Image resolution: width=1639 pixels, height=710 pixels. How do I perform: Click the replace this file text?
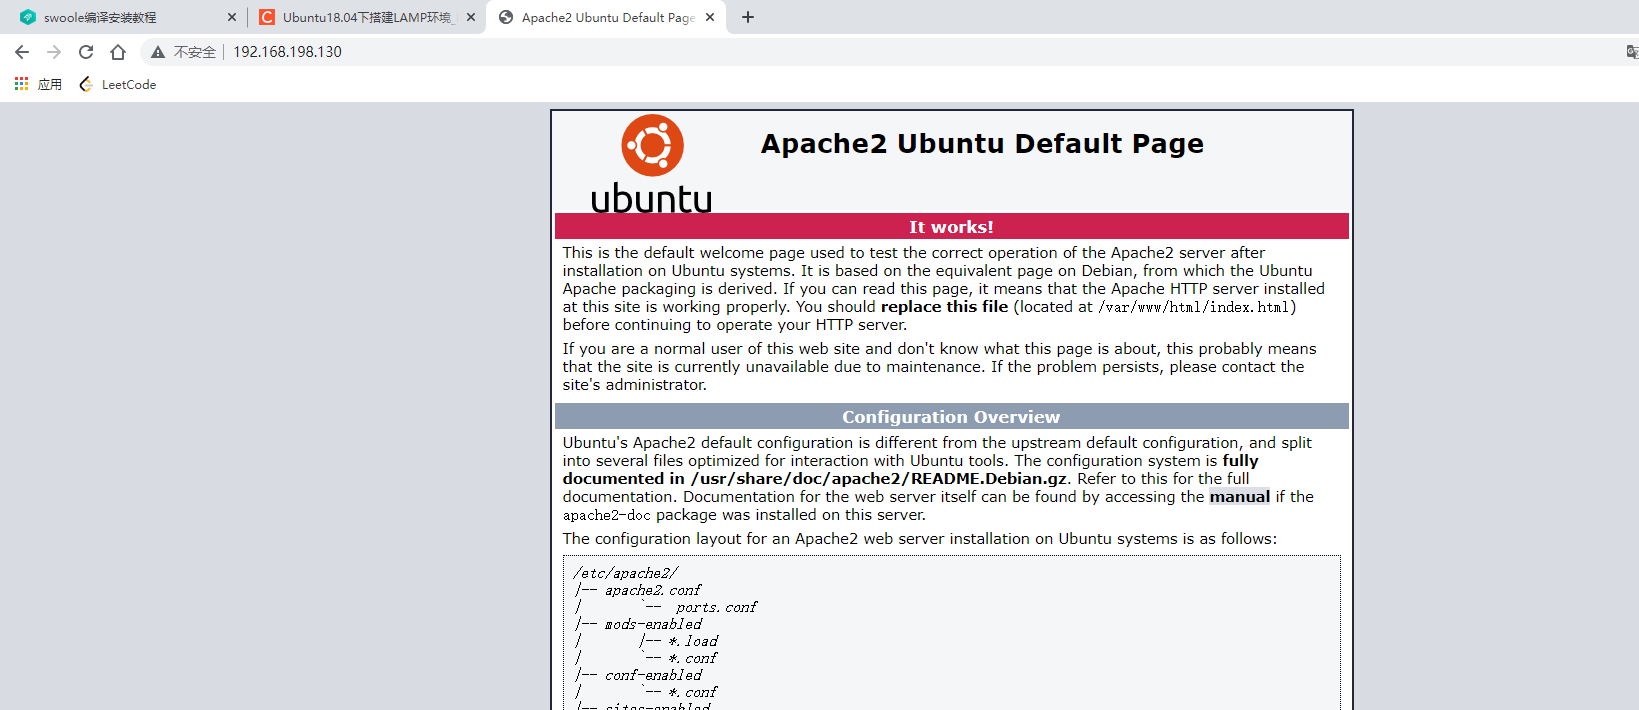coord(944,307)
